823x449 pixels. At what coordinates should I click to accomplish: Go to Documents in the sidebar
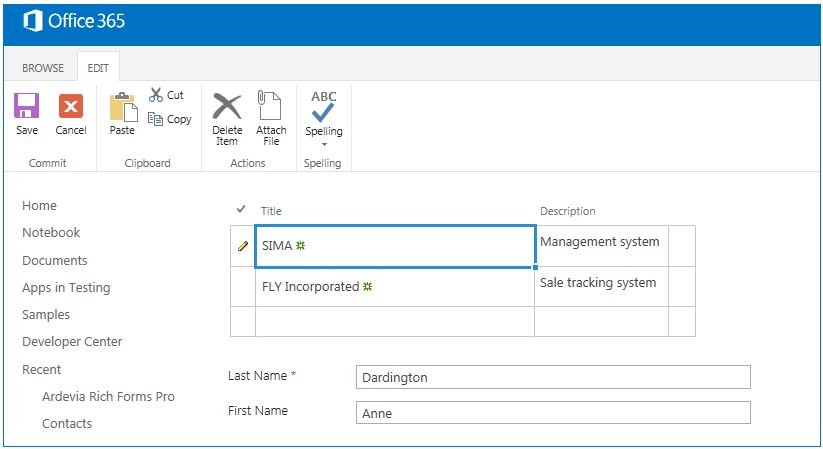coord(55,260)
